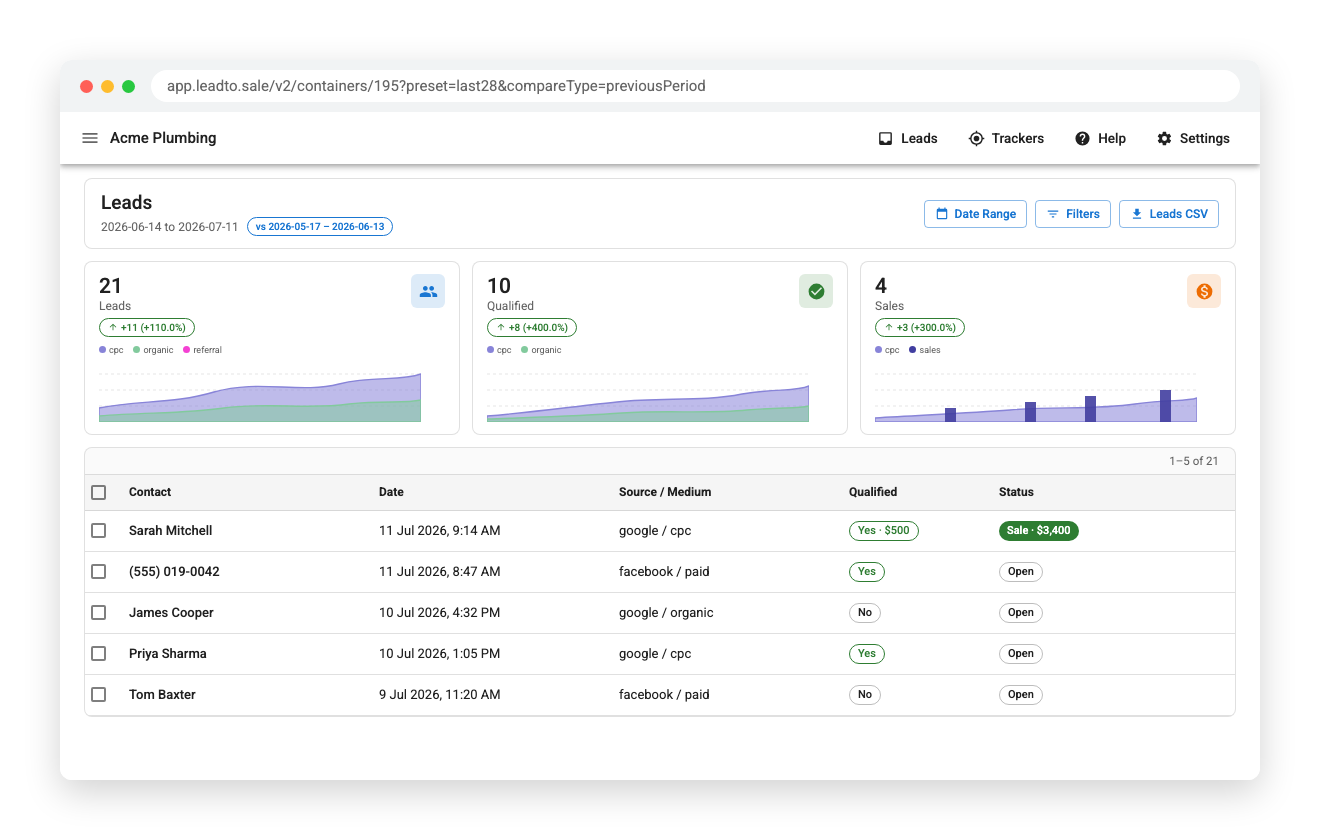Click the Help question mark icon
The height and width of the screenshot is (840, 1320).
tap(1082, 139)
